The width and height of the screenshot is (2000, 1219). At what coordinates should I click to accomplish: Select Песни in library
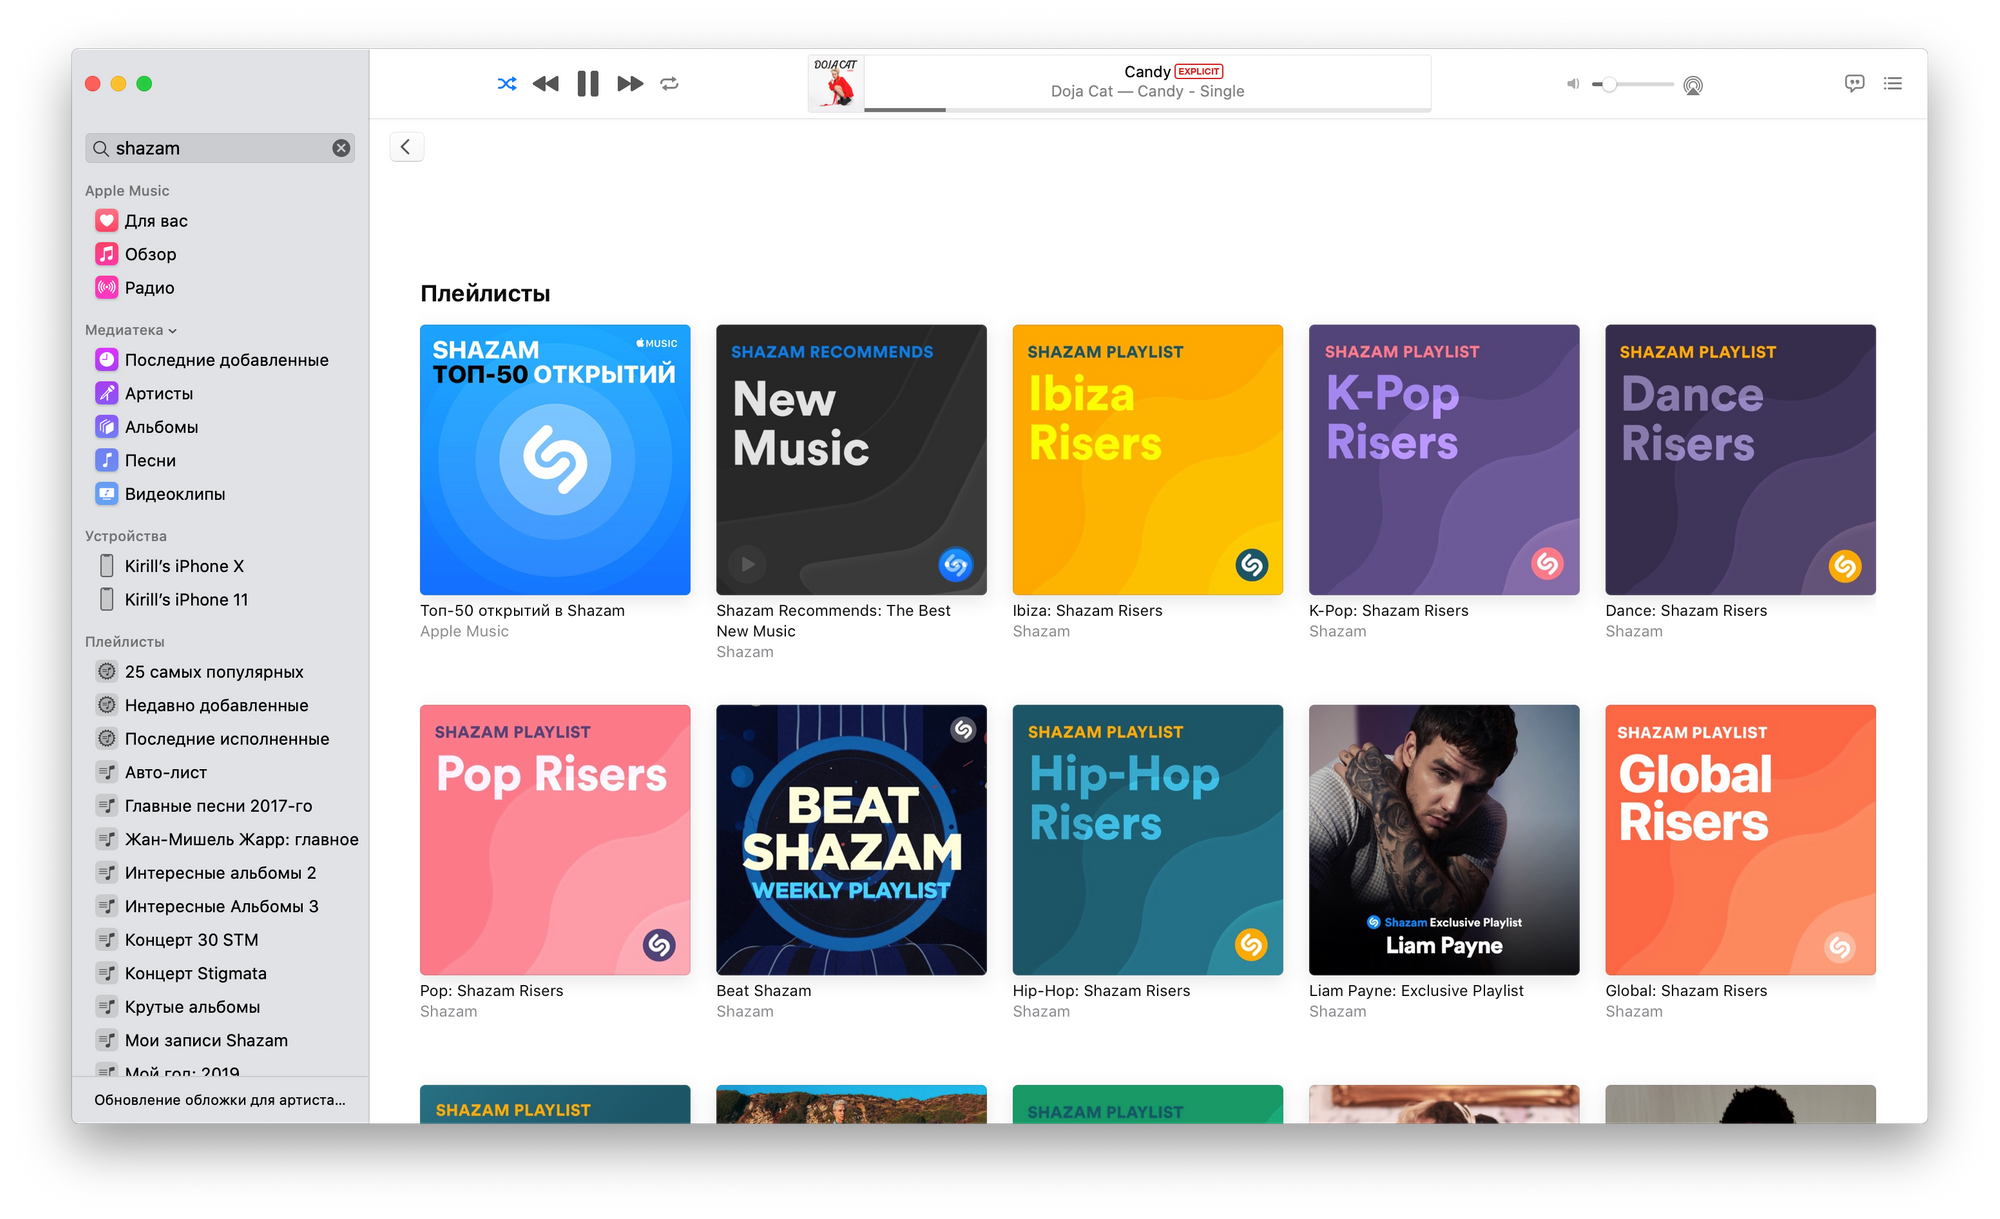[x=150, y=460]
